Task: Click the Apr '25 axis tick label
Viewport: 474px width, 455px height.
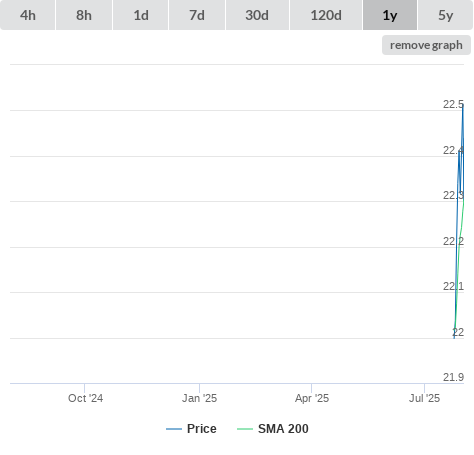Action: point(312,398)
